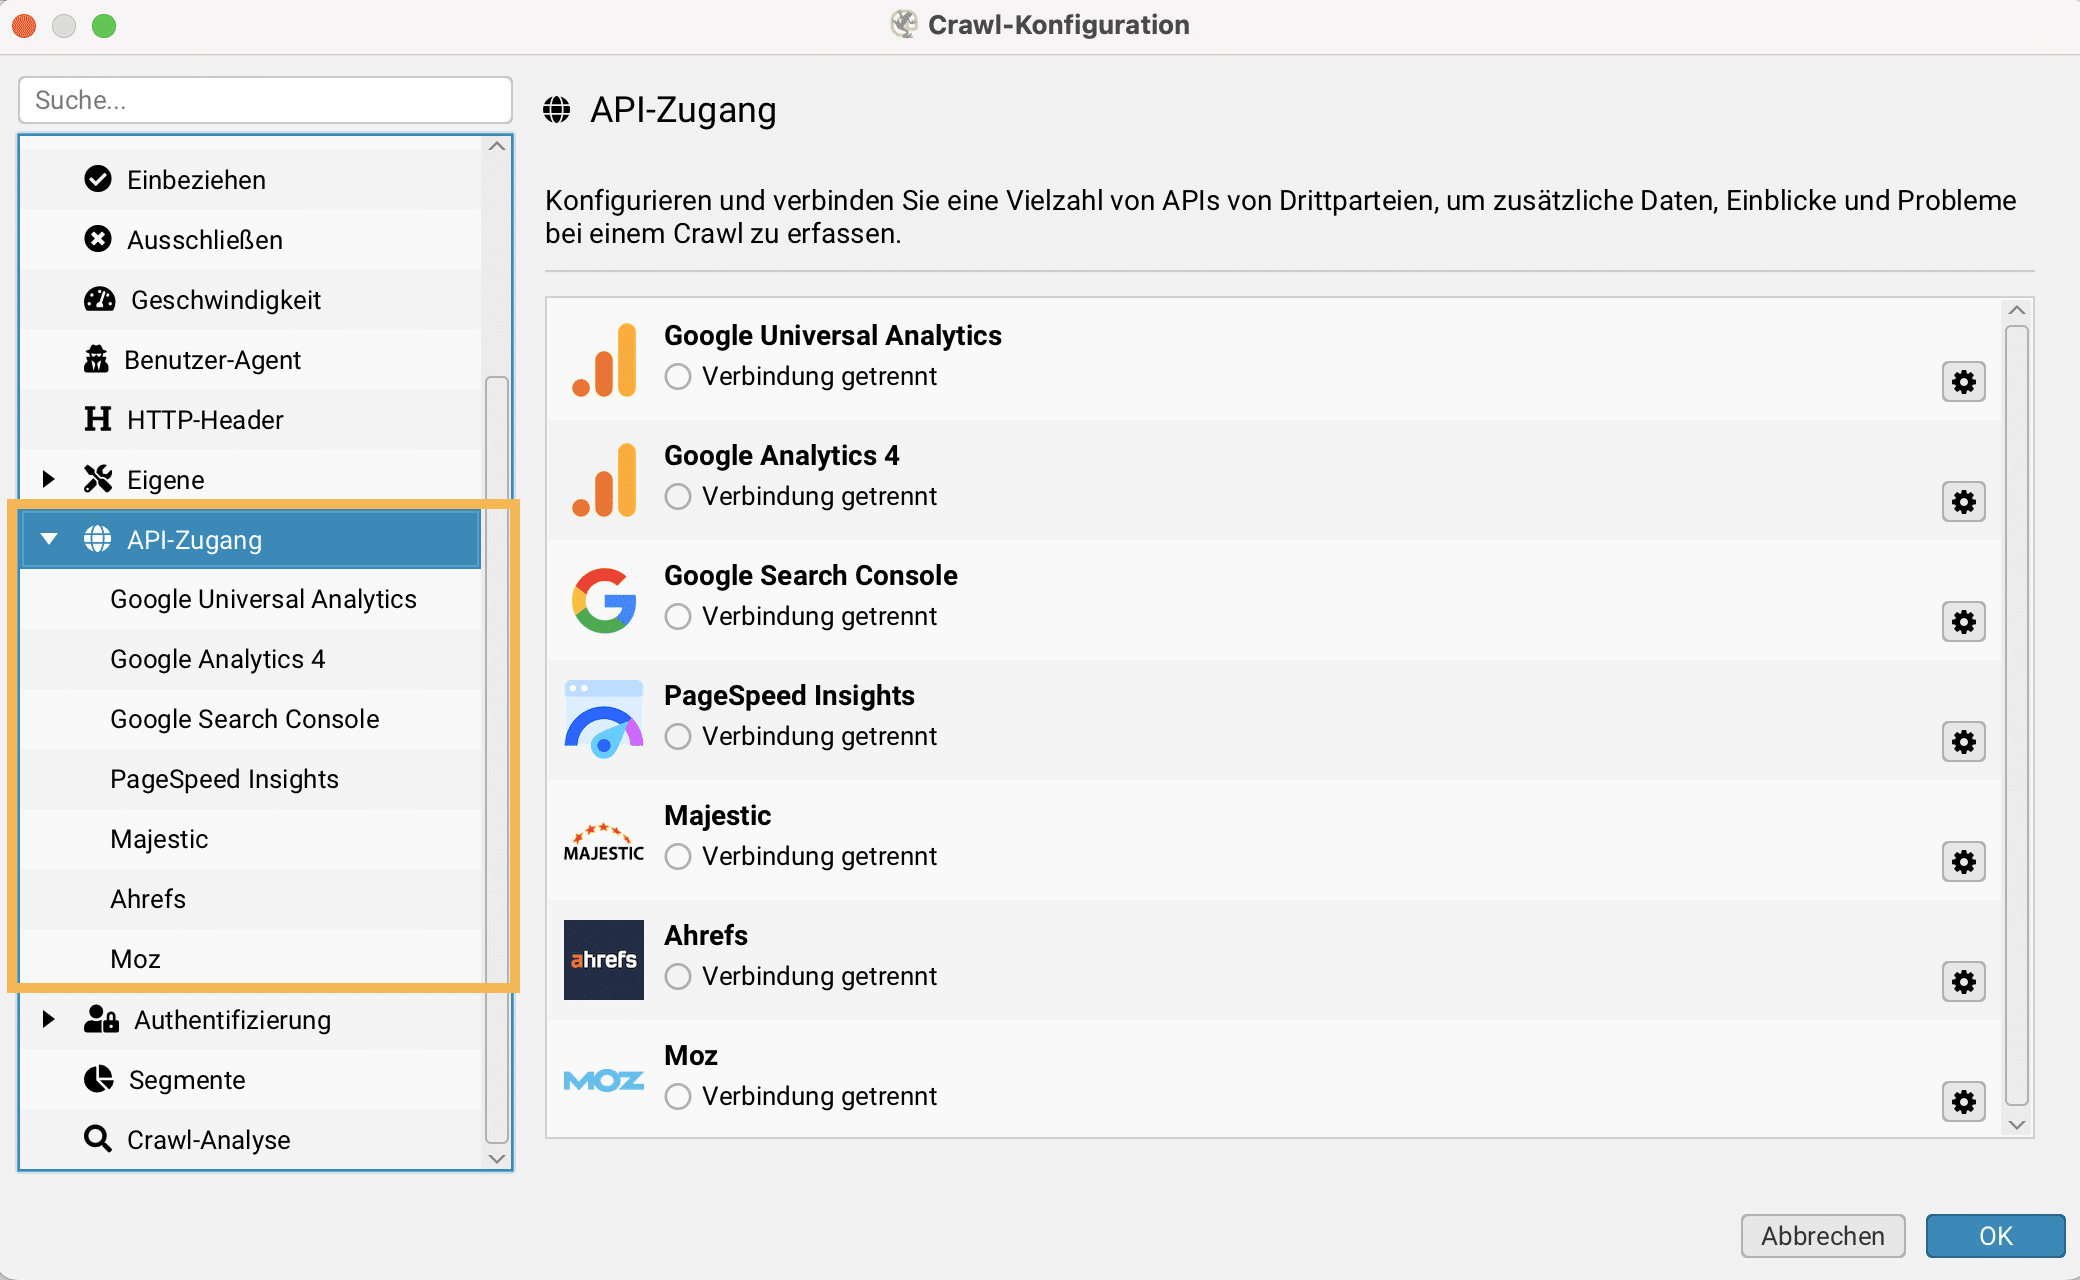Image resolution: width=2080 pixels, height=1280 pixels.
Task: Click the sidebar scrollbar thumb
Action: coord(497,760)
